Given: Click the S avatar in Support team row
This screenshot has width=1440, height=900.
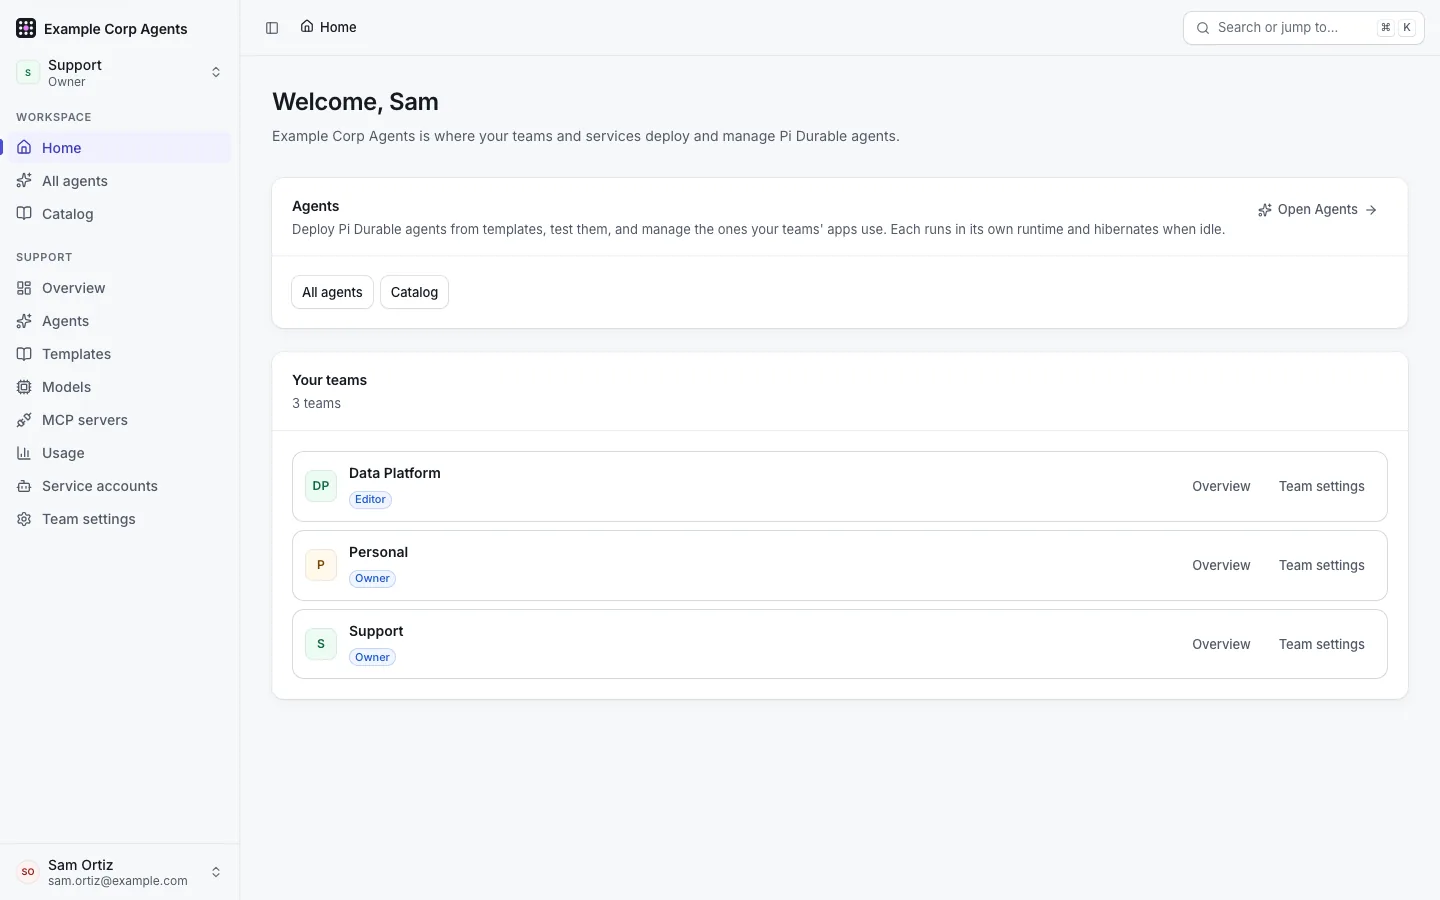Looking at the screenshot, I should tap(321, 644).
